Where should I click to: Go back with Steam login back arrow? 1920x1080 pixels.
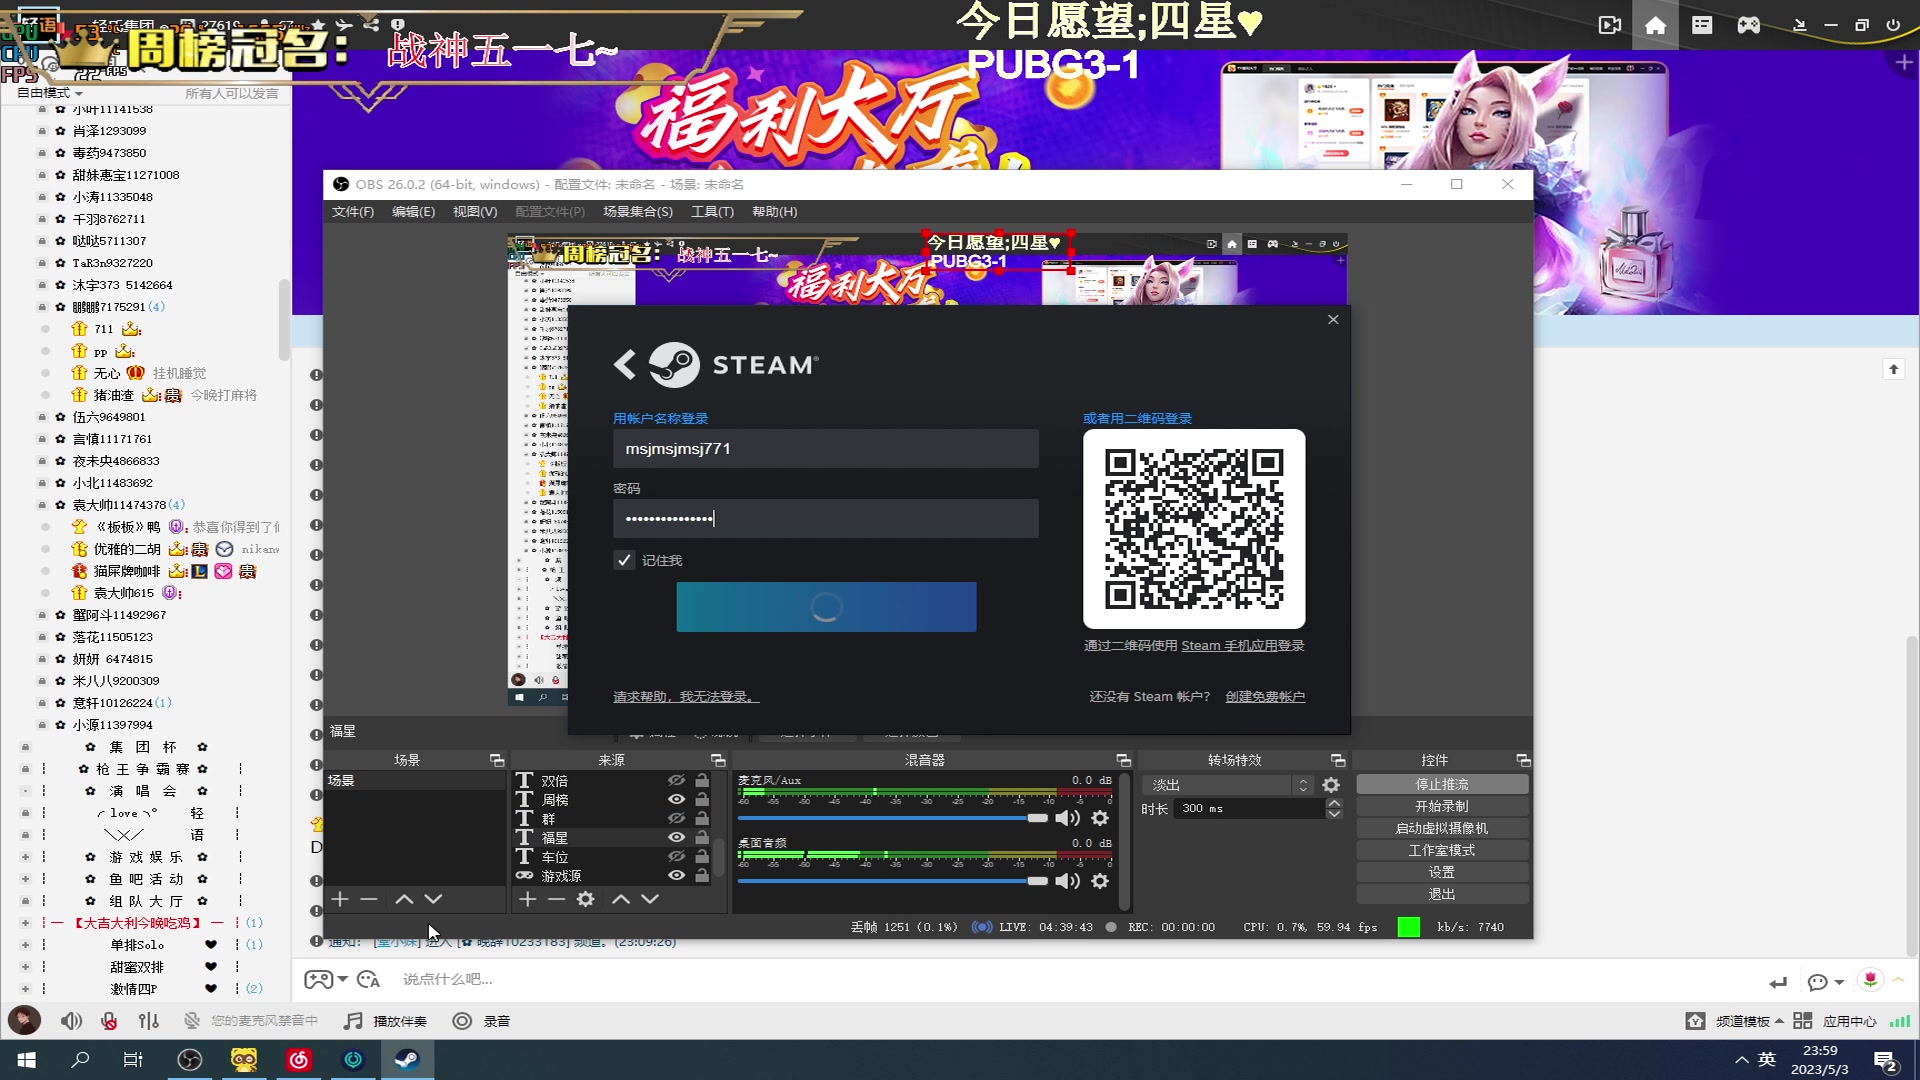(x=625, y=365)
